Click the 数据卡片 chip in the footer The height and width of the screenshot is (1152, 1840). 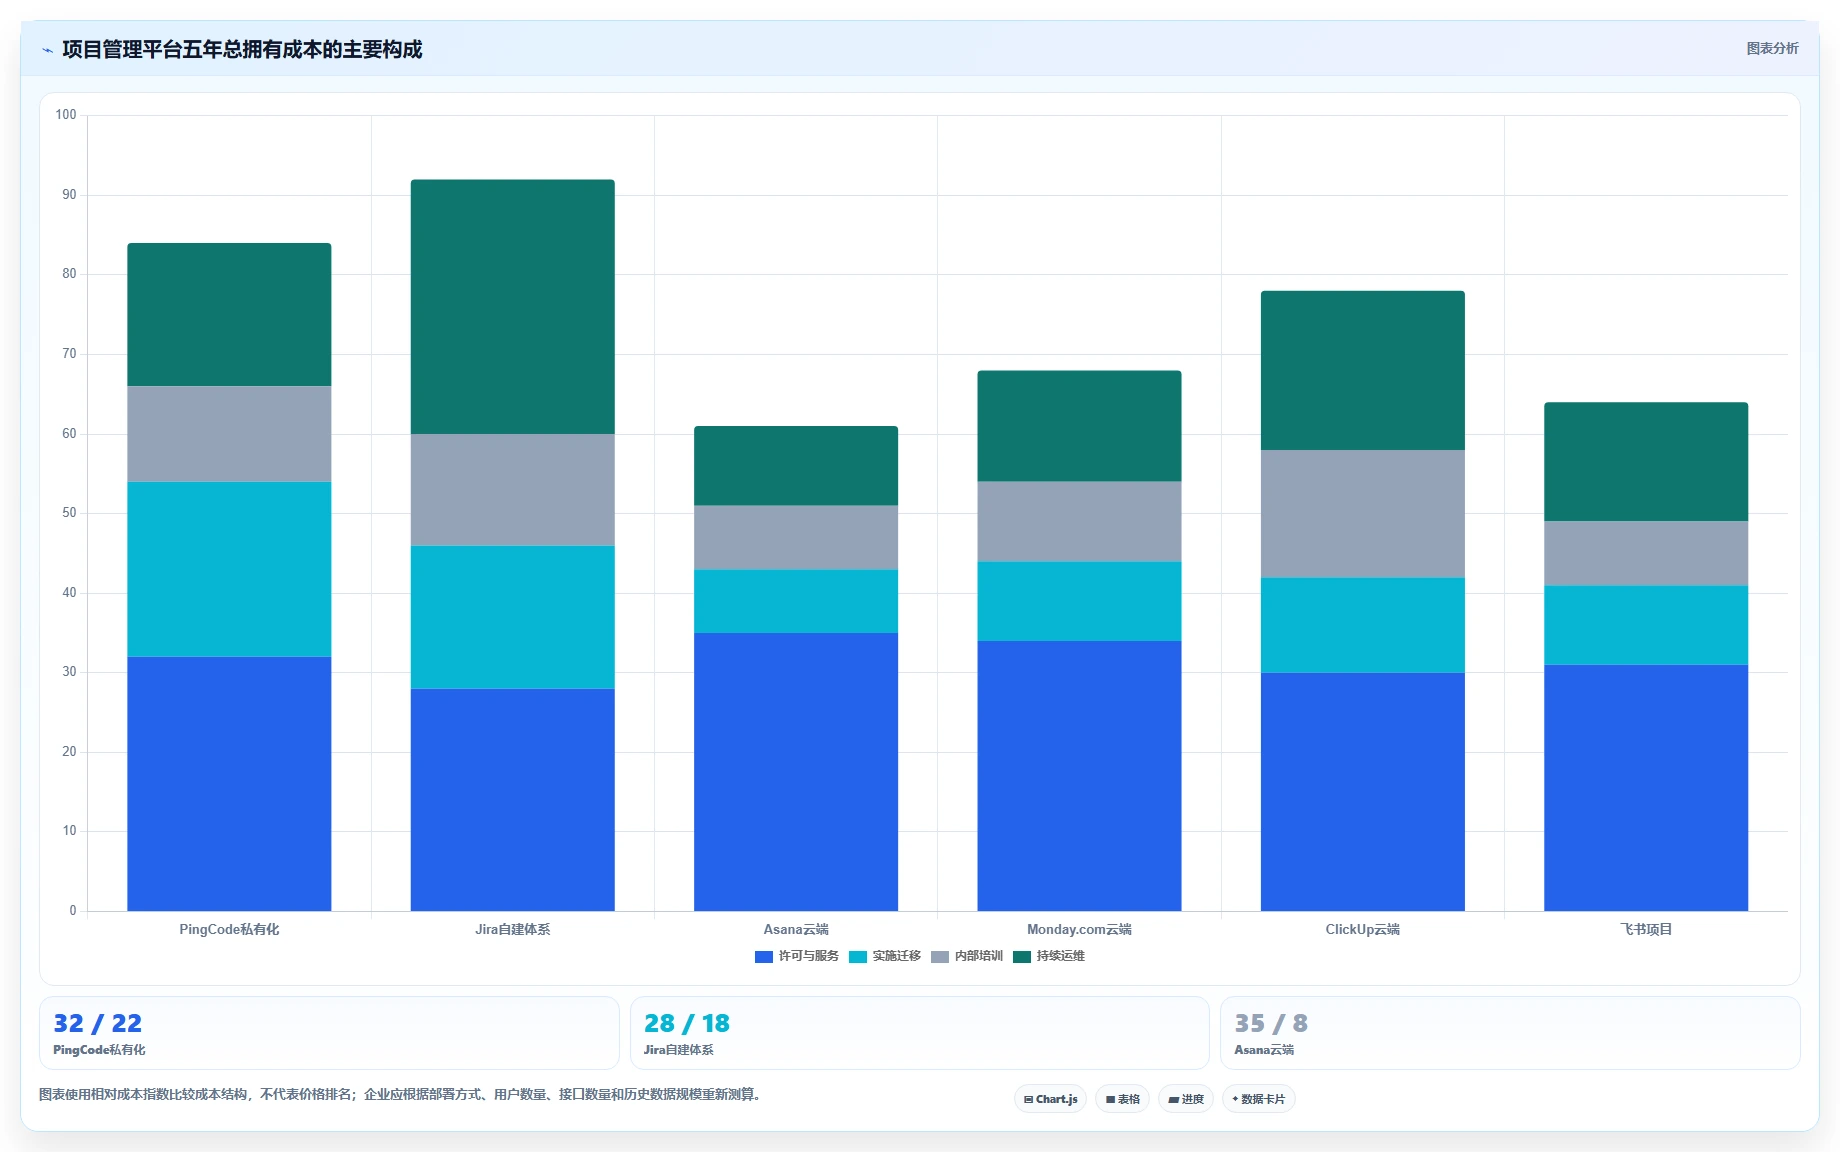point(1258,1099)
